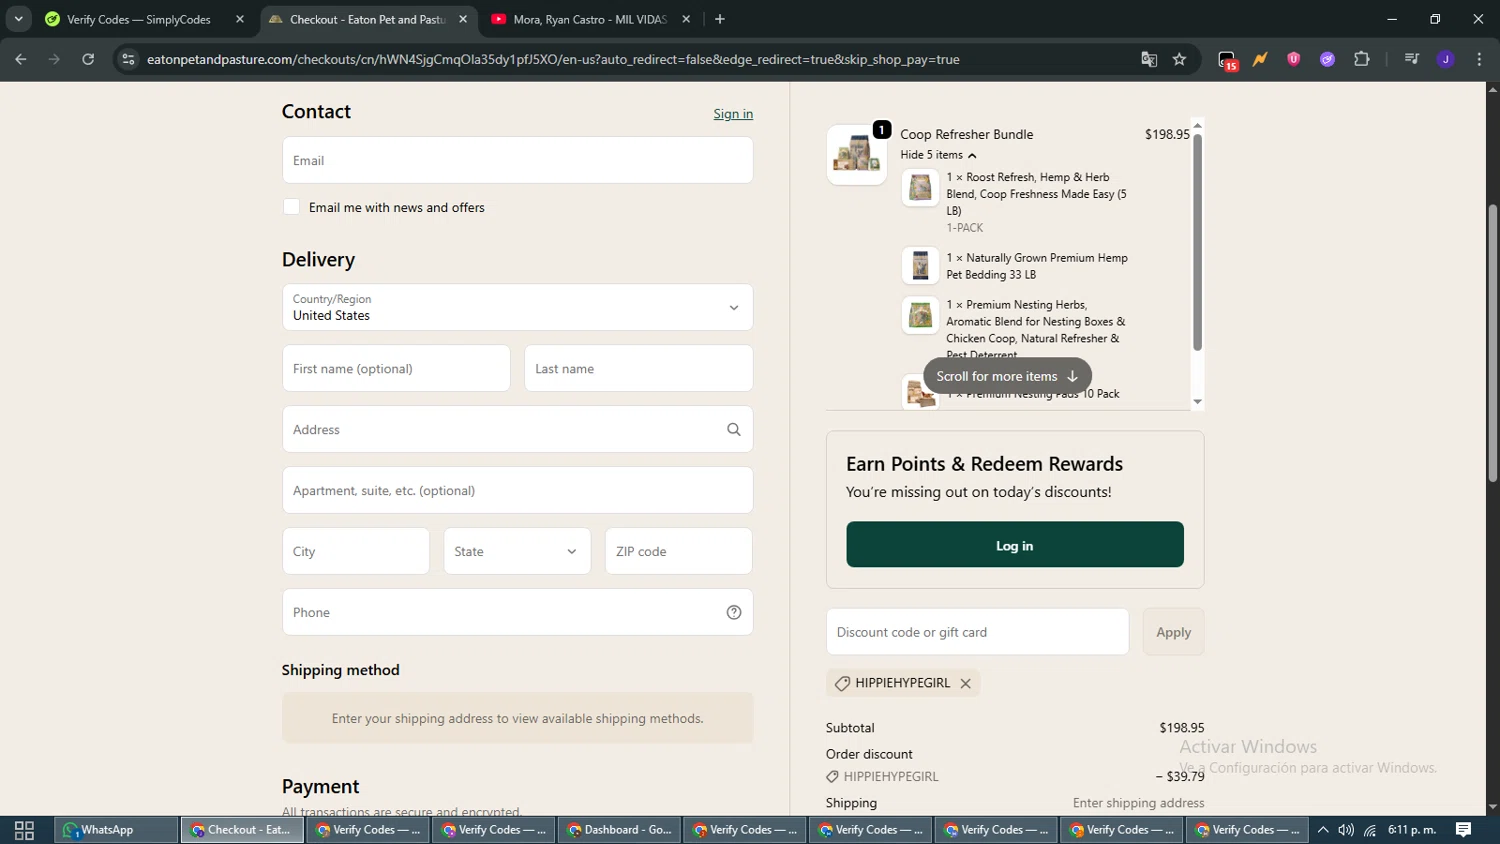Click the First name (optional) field

pyautogui.click(x=396, y=368)
